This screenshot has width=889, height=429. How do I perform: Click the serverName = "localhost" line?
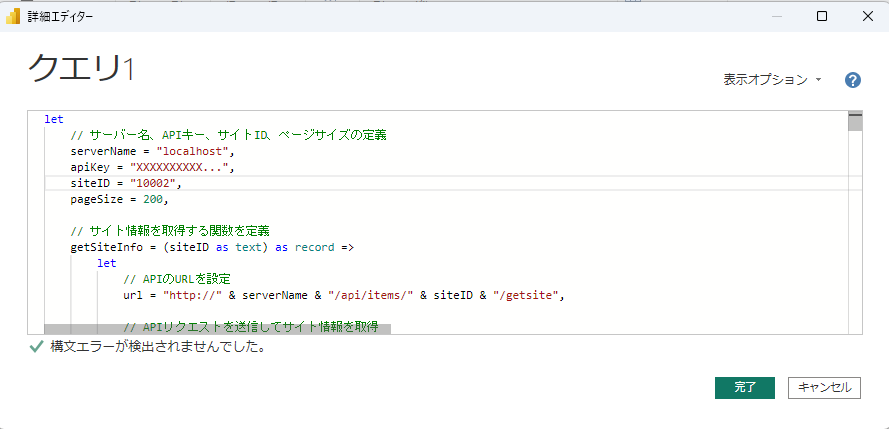pyautogui.click(x=153, y=152)
